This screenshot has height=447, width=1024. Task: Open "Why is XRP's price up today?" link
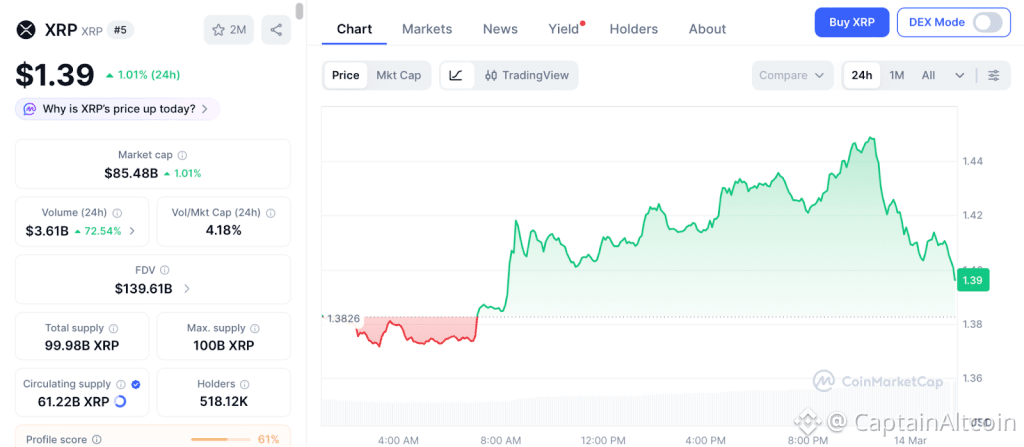[x=118, y=109]
